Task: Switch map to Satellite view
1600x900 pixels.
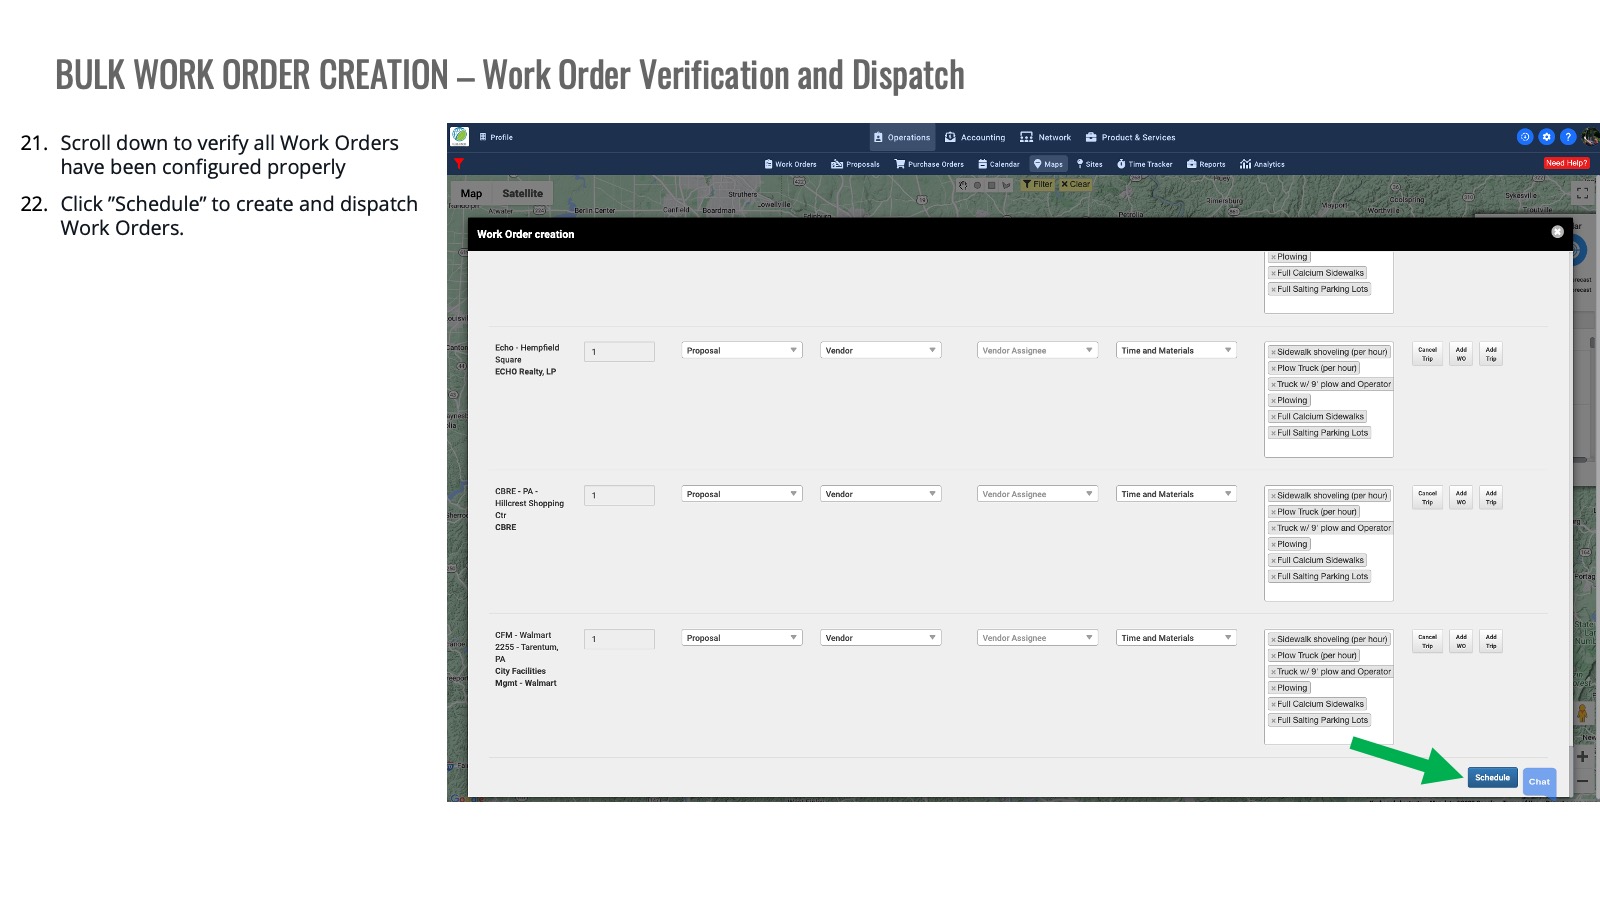Action: [522, 194]
